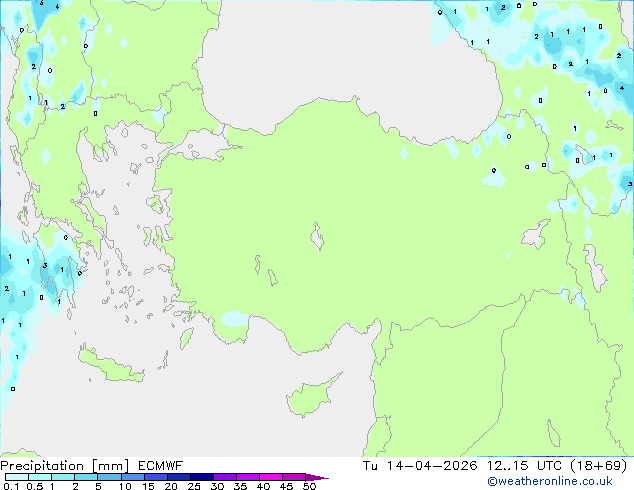Image resolution: width=634 pixels, height=490 pixels.
Task: Select the 30–35 mm purple legend box
Action: pyautogui.click(x=224, y=477)
